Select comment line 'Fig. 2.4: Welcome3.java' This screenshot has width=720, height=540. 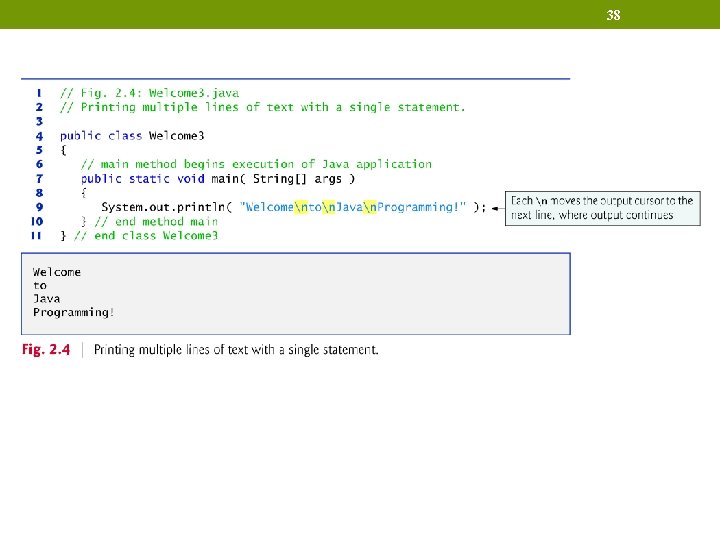[x=150, y=93]
